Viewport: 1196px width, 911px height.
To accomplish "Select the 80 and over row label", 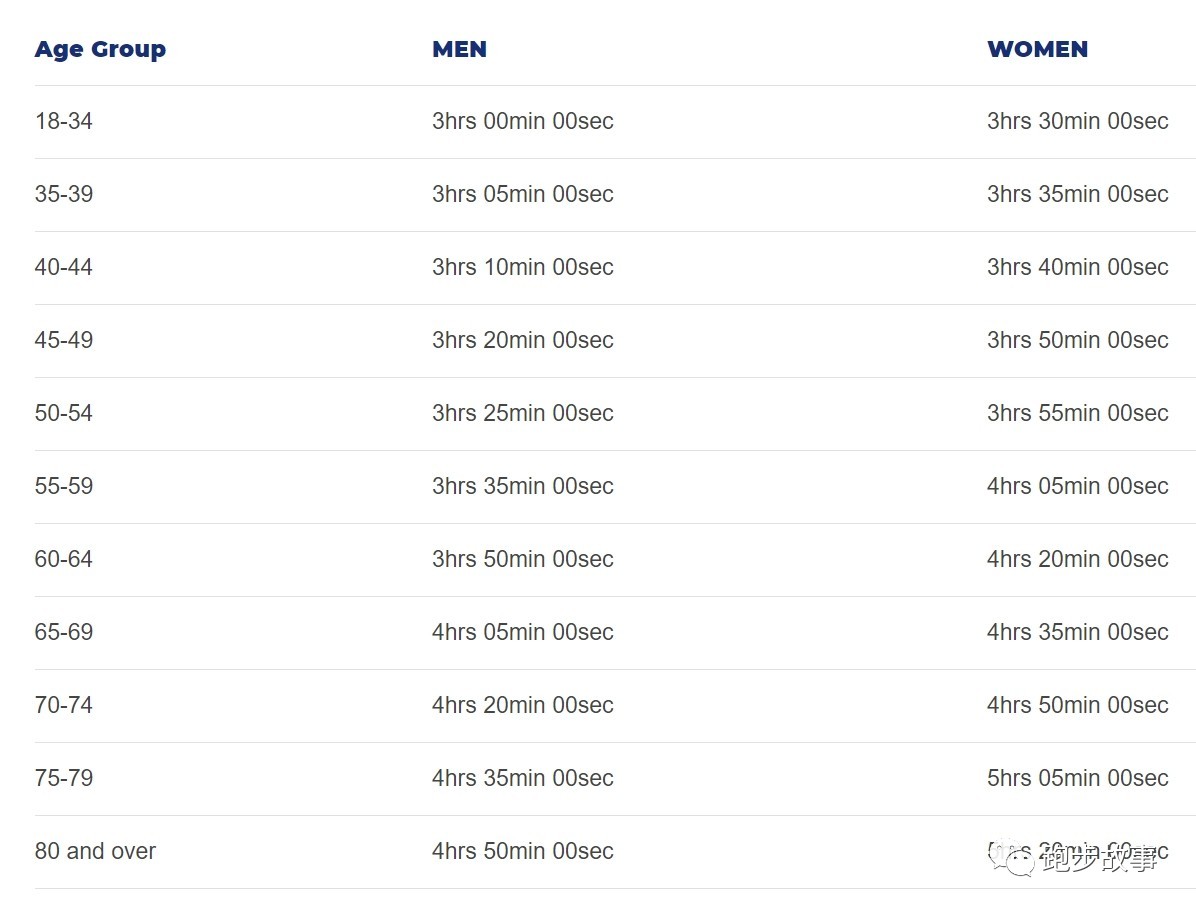I will coord(95,851).
